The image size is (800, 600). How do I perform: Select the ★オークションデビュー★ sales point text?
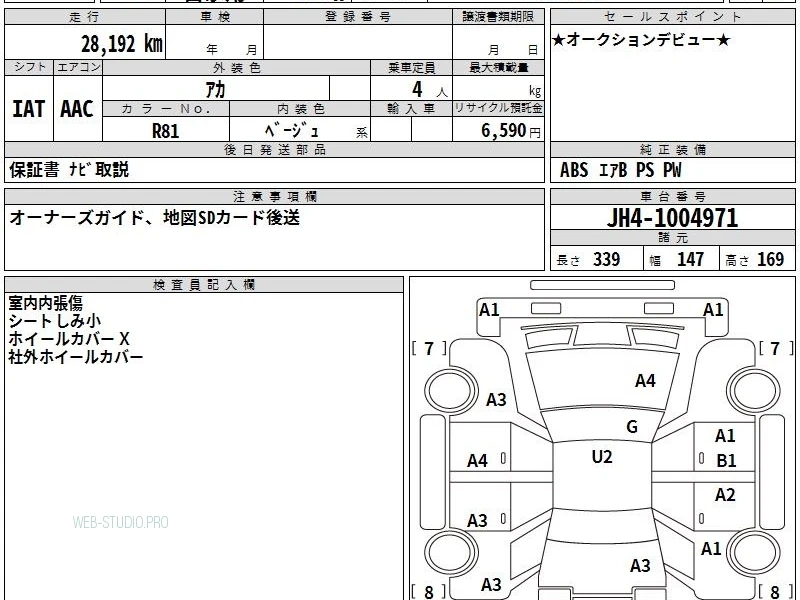641,40
